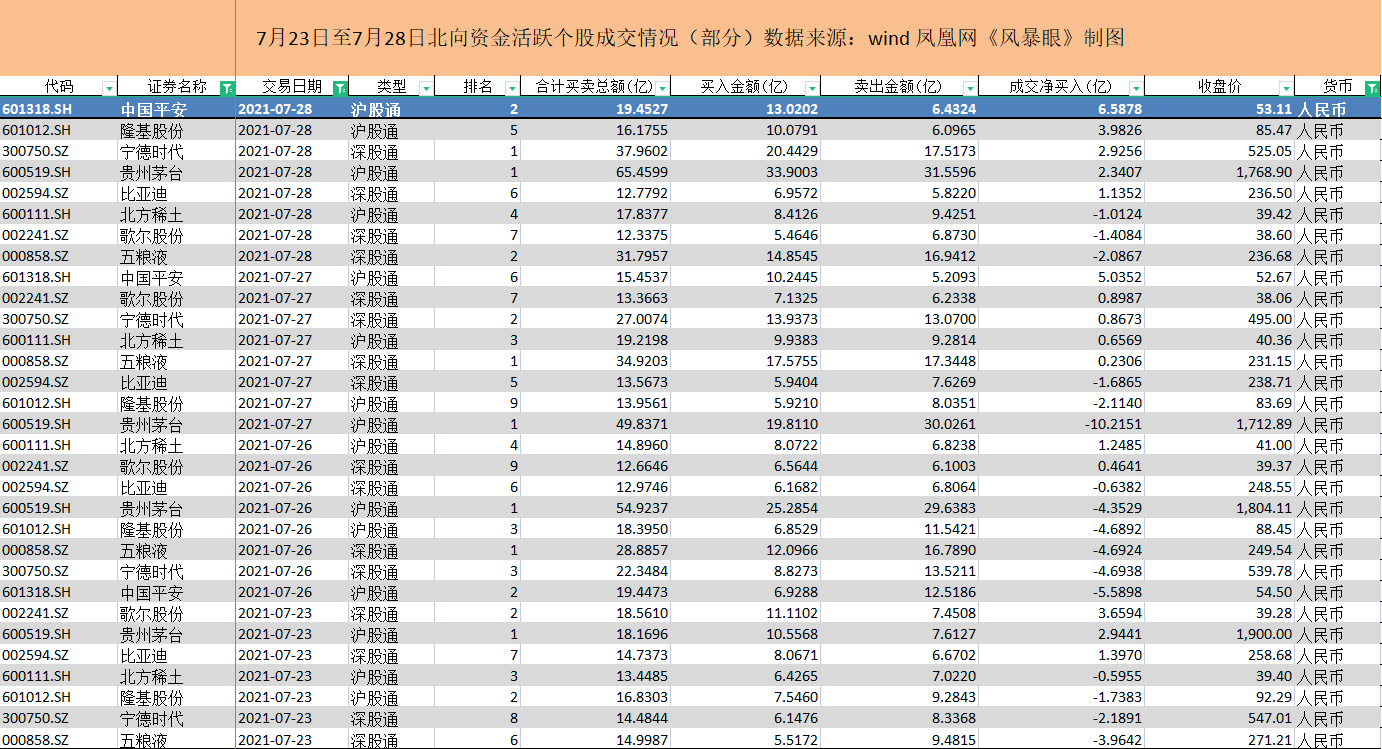The height and width of the screenshot is (749, 1382).
Task: Select net buy cell 5.0352
Action: click(x=1061, y=277)
